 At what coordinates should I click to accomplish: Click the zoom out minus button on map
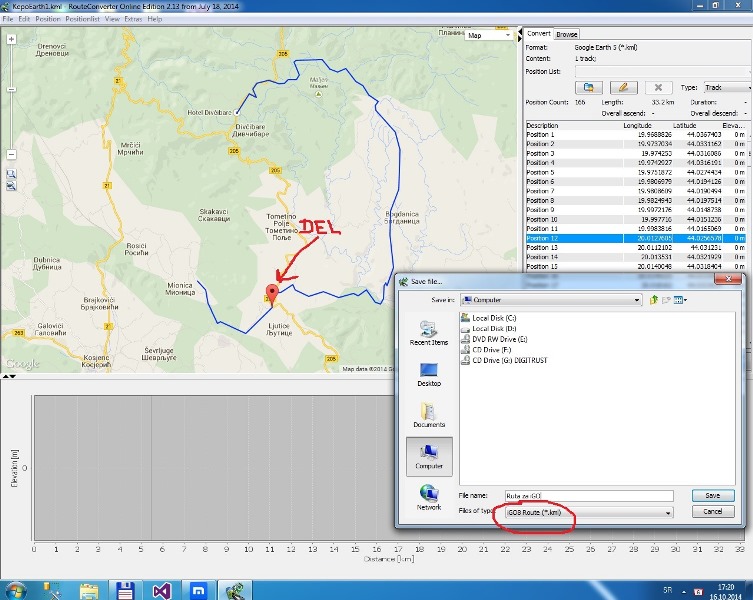[11, 155]
